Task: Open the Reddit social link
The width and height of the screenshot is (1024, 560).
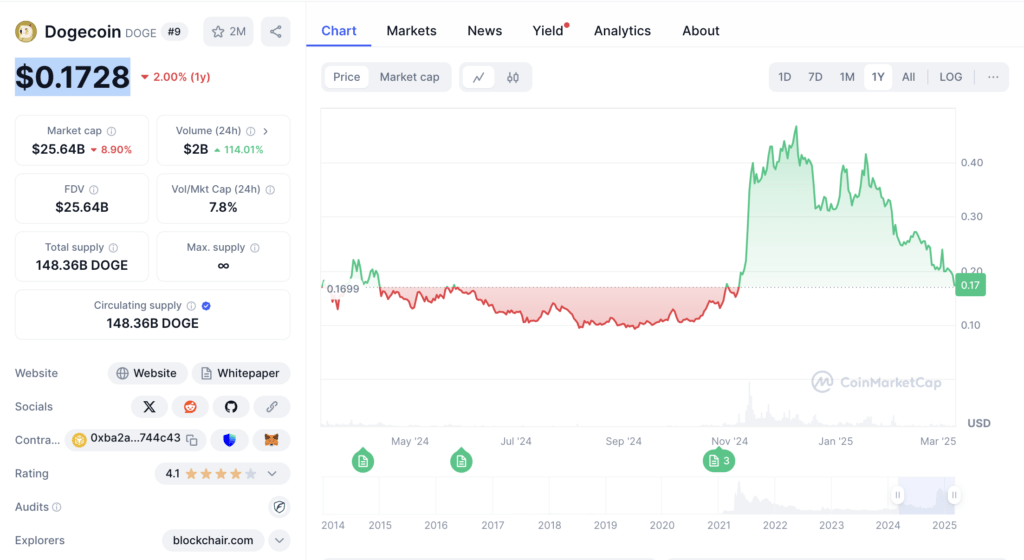Action: tap(190, 407)
